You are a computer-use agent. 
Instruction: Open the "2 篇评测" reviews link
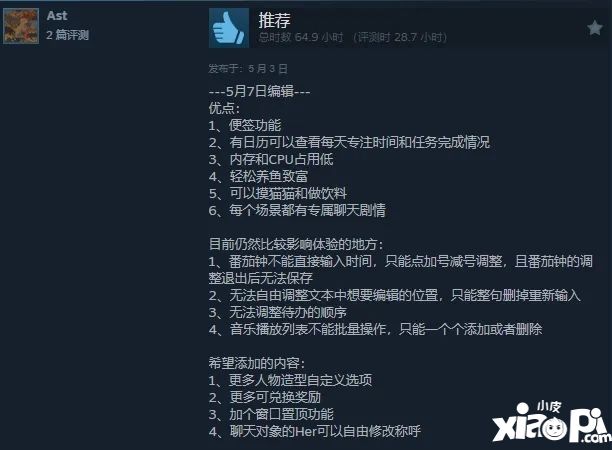[68, 35]
